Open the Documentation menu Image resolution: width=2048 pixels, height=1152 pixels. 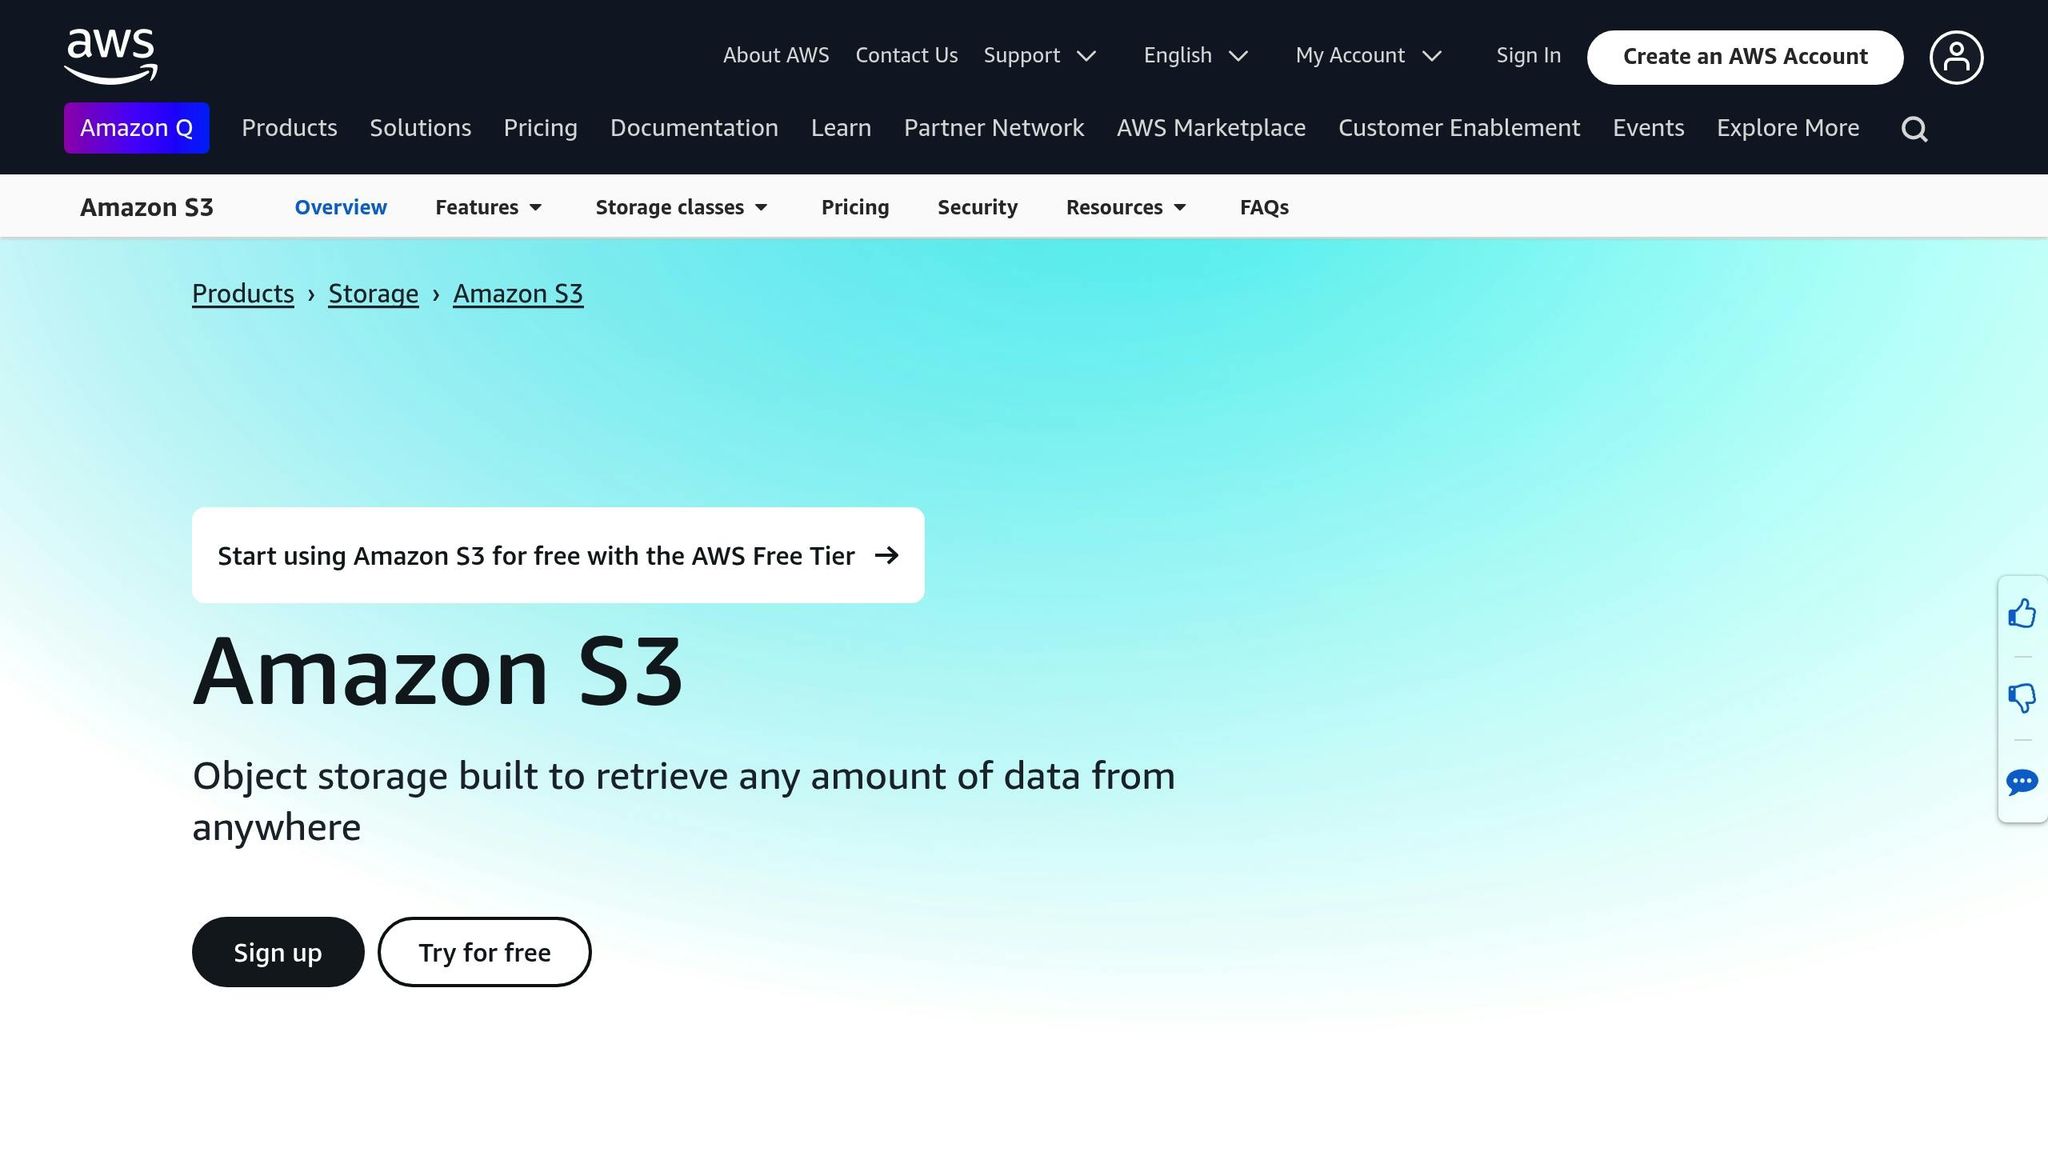tap(694, 128)
